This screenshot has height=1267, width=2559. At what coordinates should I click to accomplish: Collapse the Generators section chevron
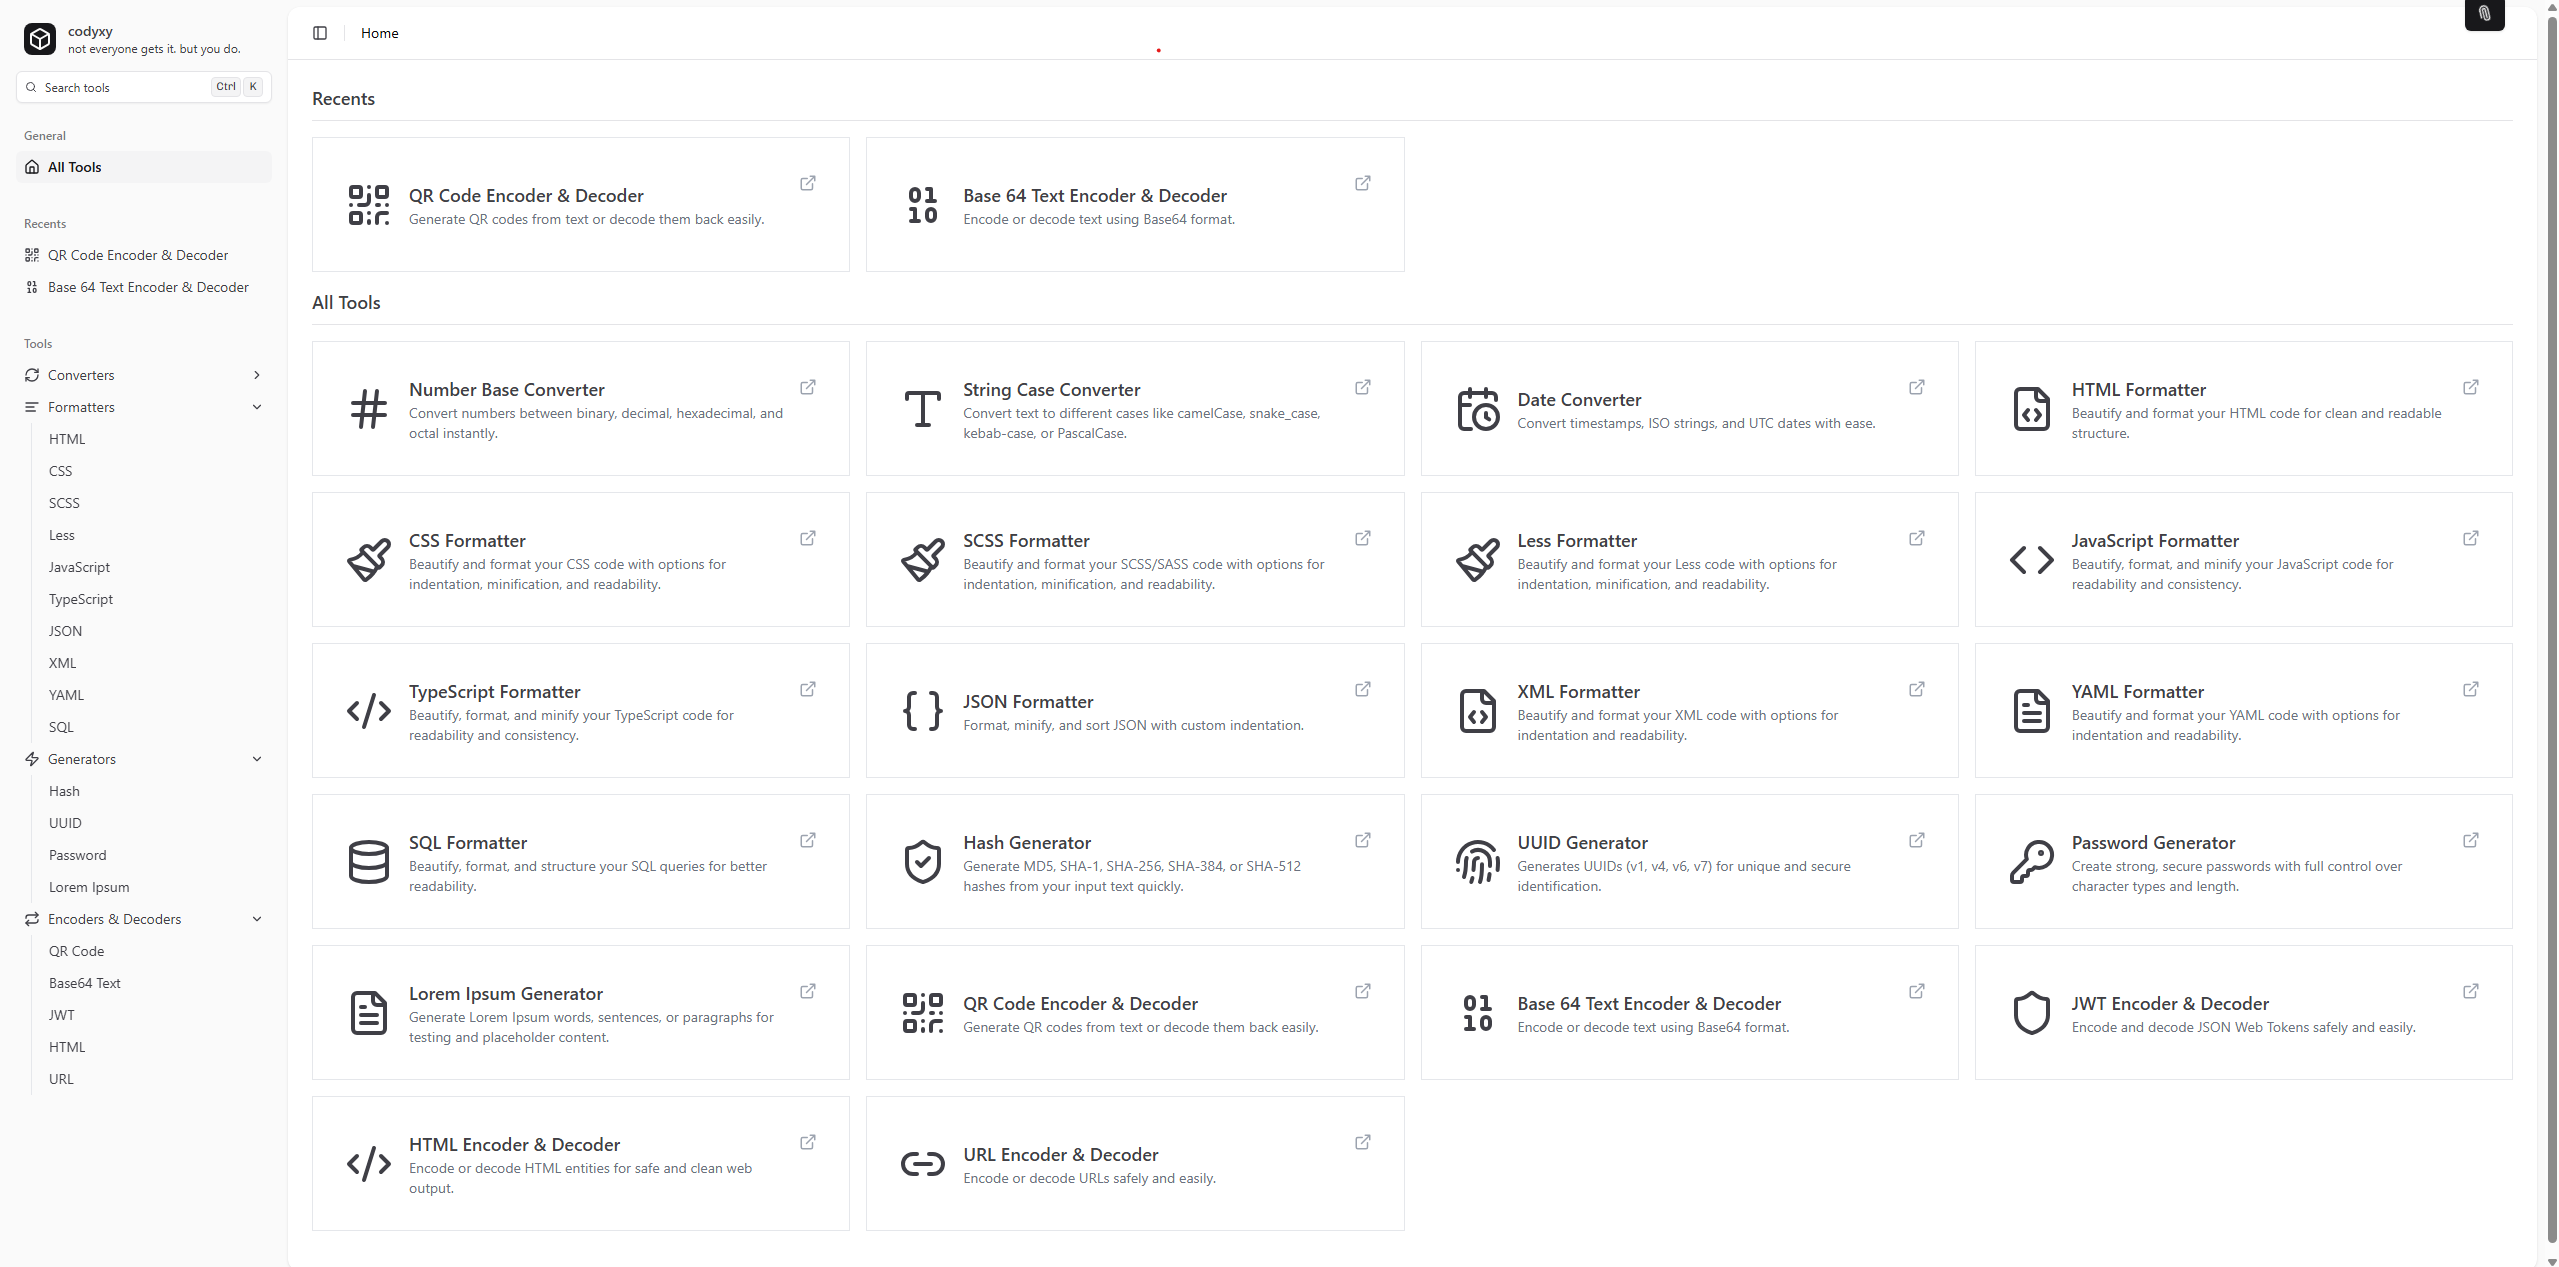(x=257, y=759)
